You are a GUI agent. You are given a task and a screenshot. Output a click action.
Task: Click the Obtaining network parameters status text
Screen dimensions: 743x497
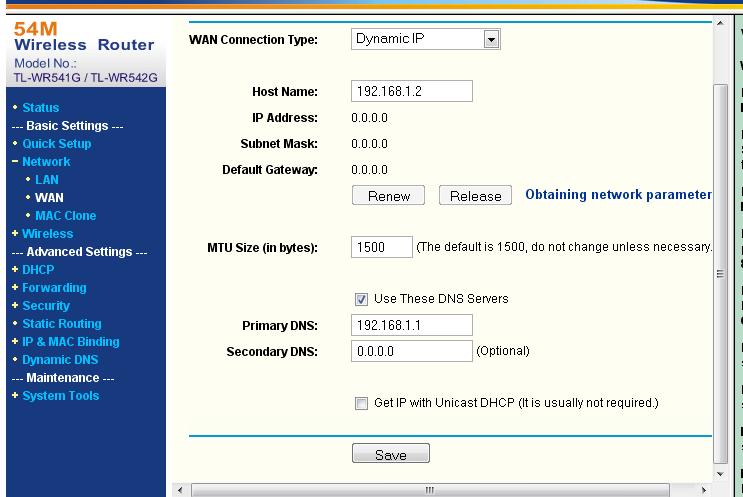618,195
